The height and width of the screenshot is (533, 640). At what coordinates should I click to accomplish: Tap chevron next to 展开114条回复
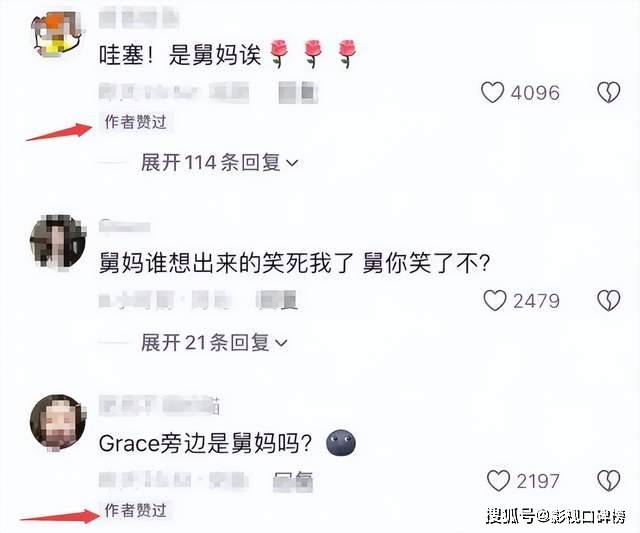pyautogui.click(x=292, y=164)
